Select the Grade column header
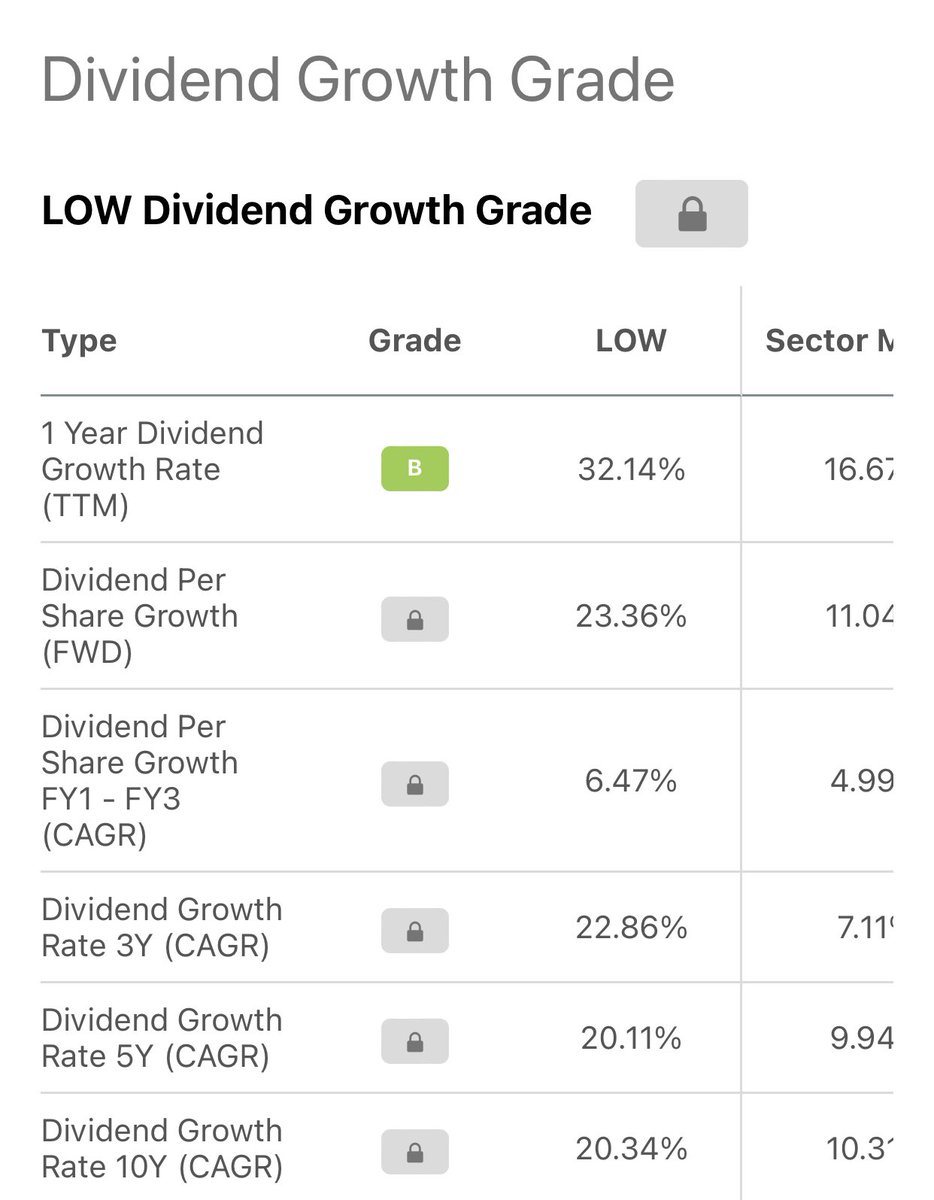Viewport: 934px width, 1200px height. point(415,341)
